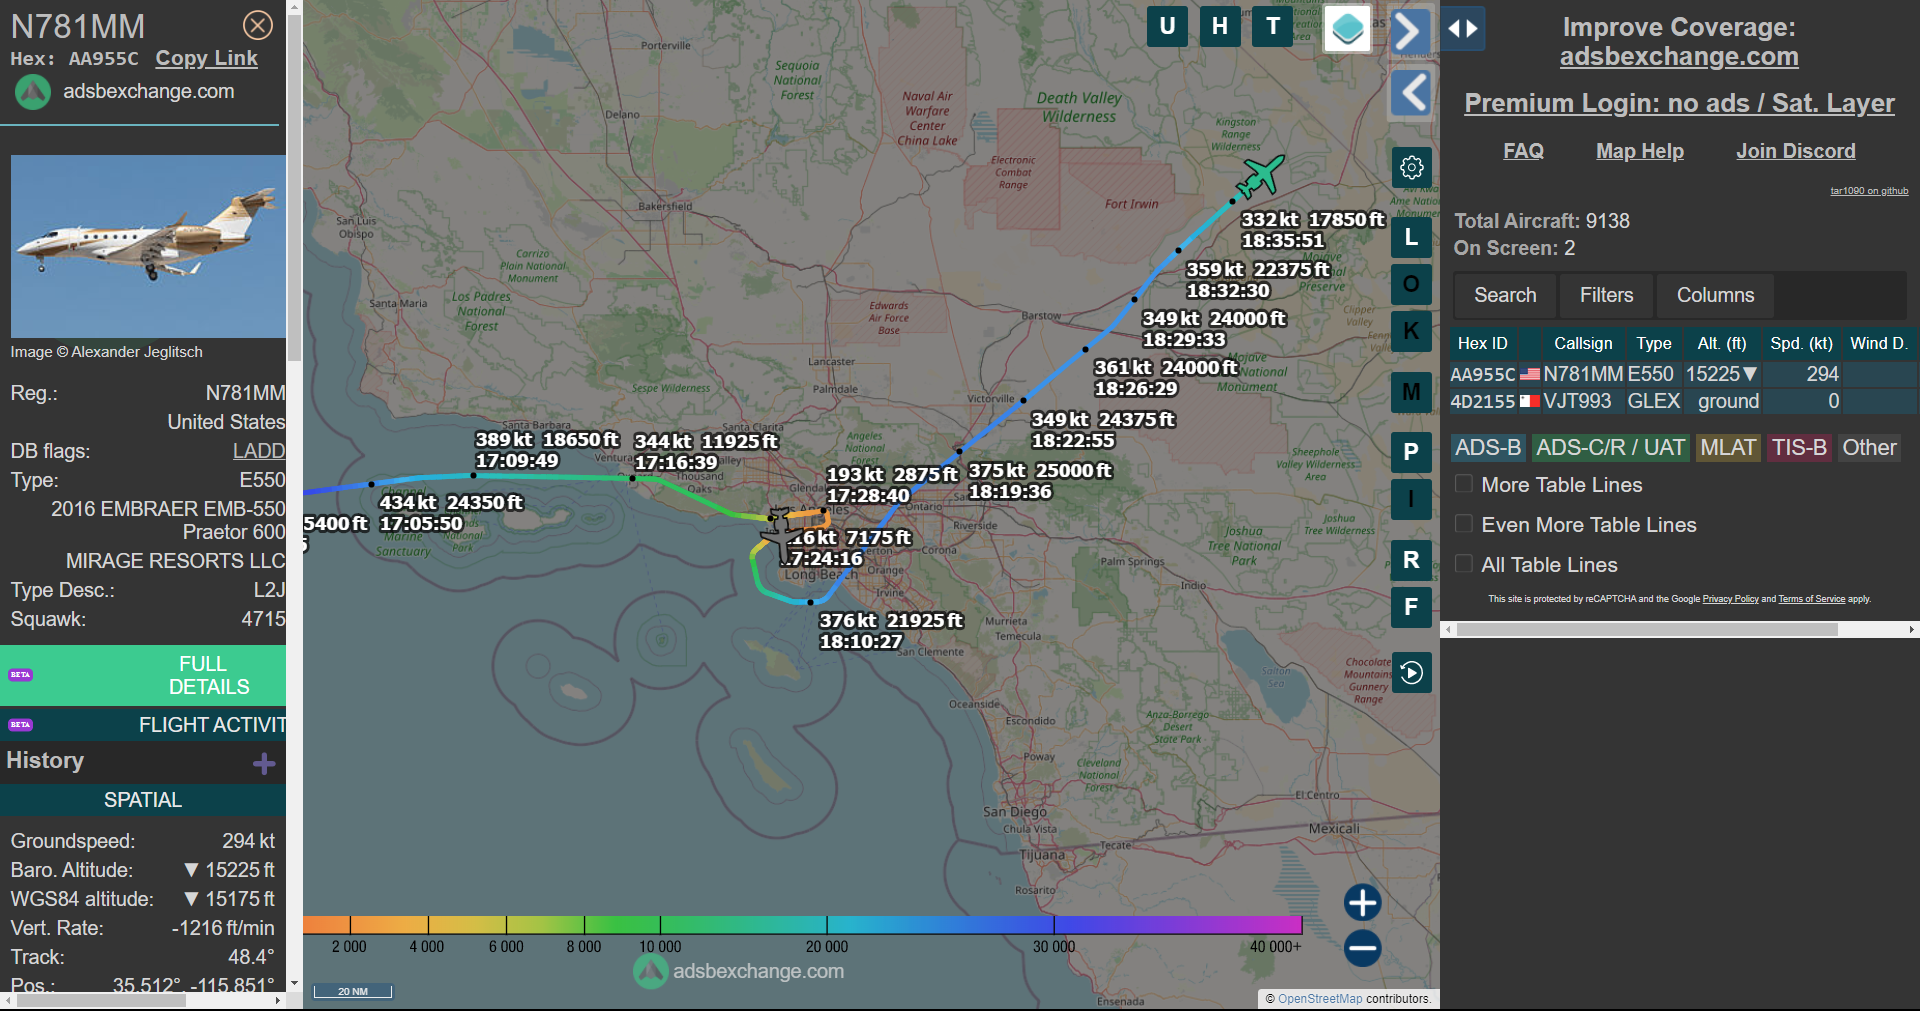Zoom out with the minus button
1920x1011 pixels.
[1362, 948]
